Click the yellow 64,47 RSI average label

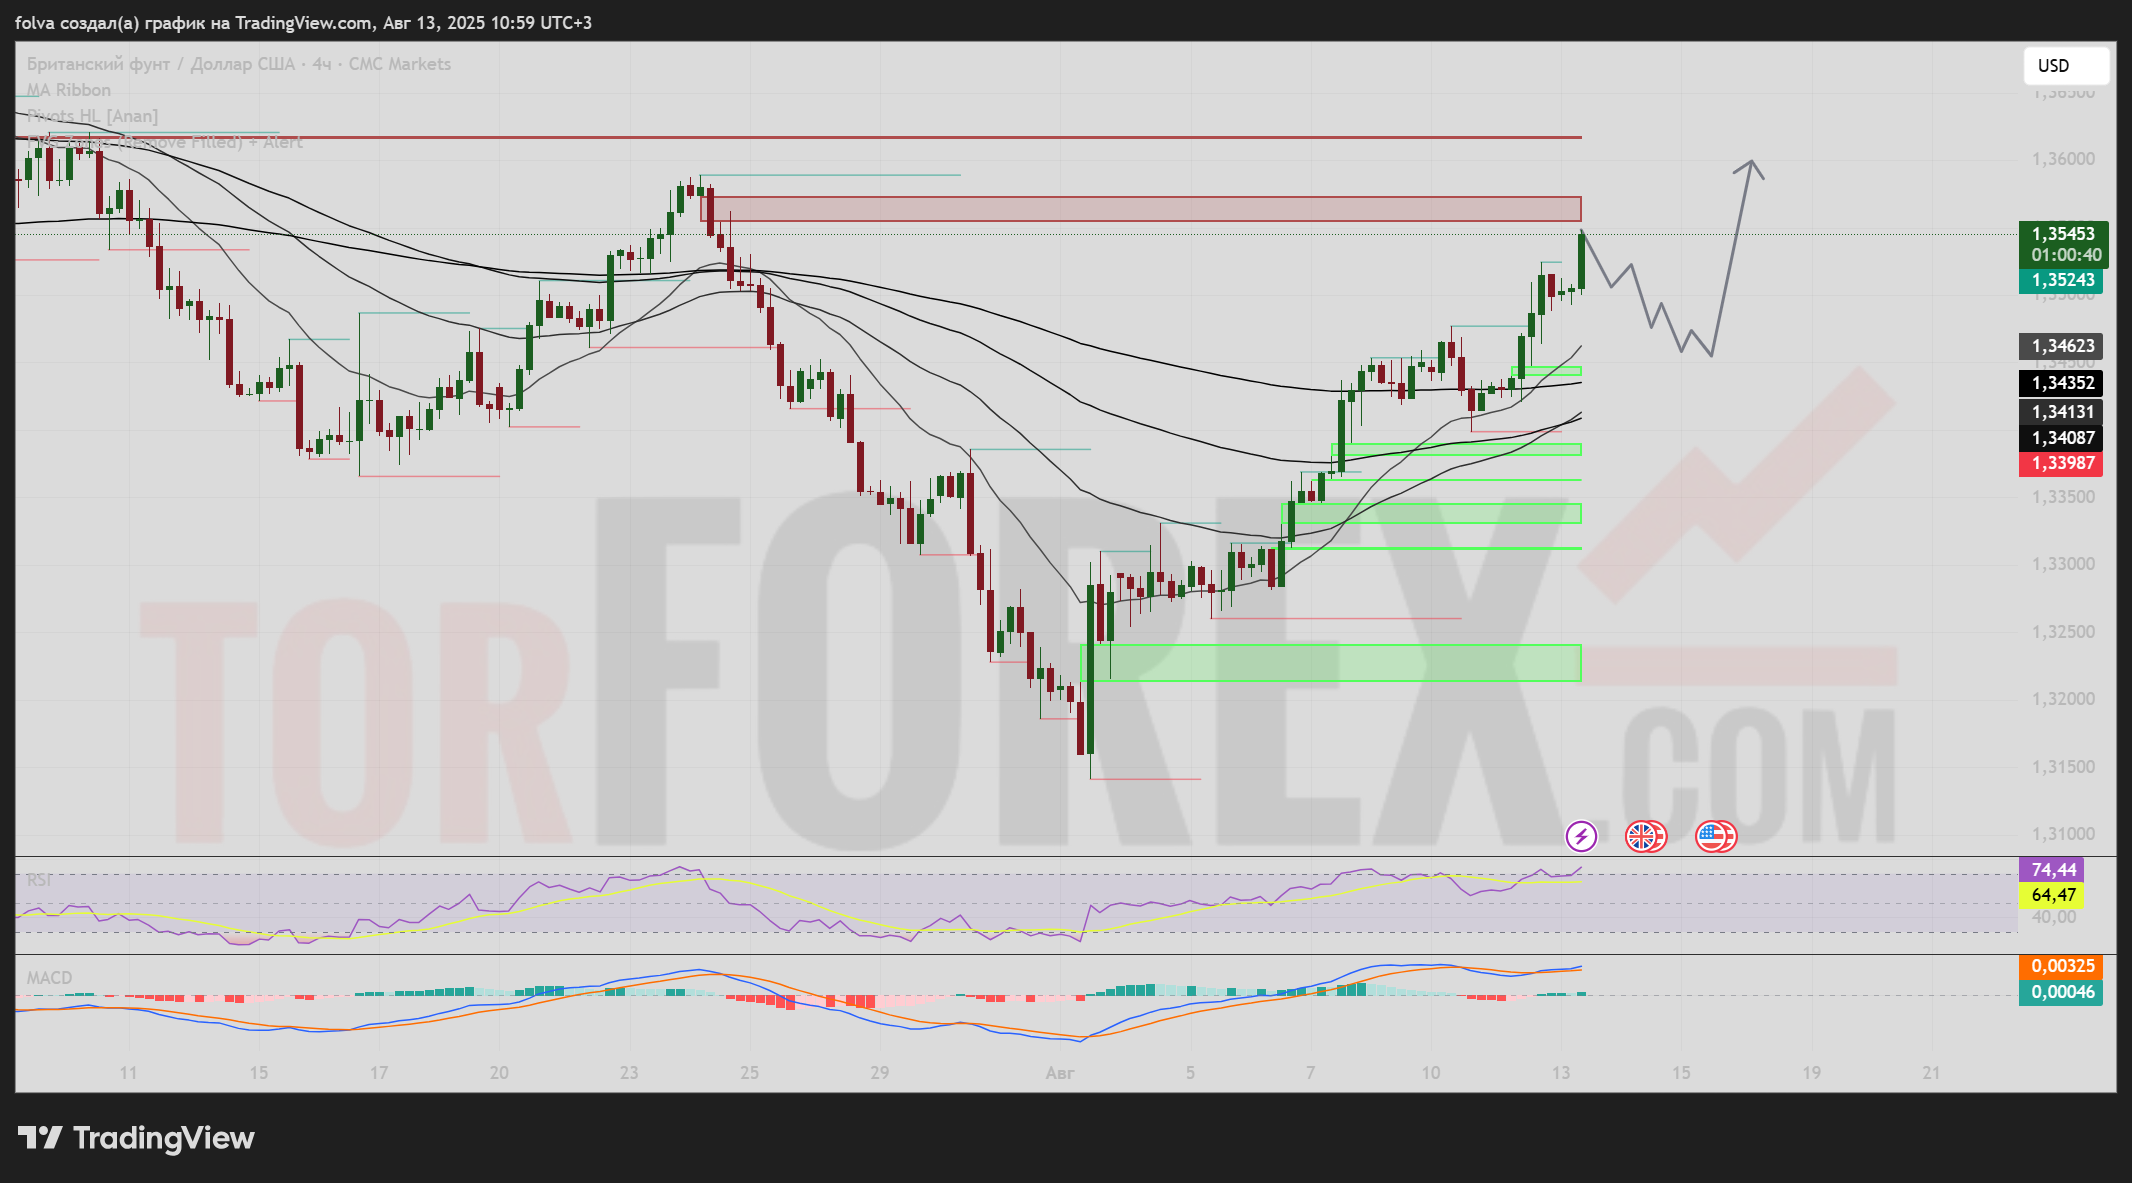point(2054,895)
